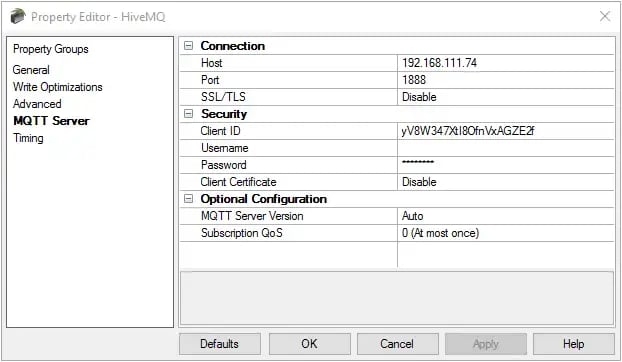
Task: Edit the Port value 1888
Action: [x=505, y=80]
